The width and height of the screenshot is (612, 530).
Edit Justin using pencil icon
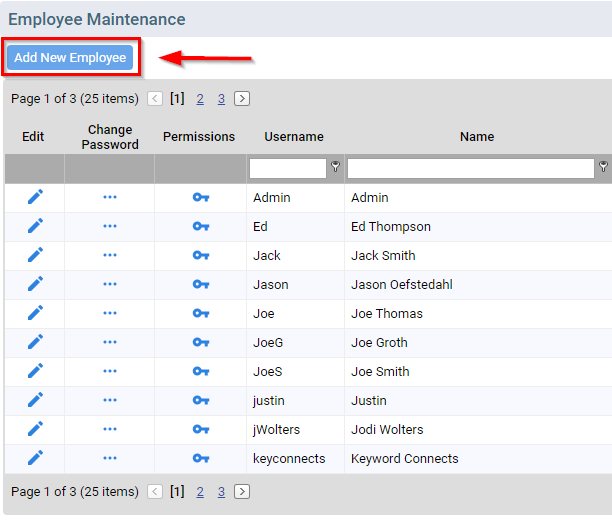pos(35,400)
